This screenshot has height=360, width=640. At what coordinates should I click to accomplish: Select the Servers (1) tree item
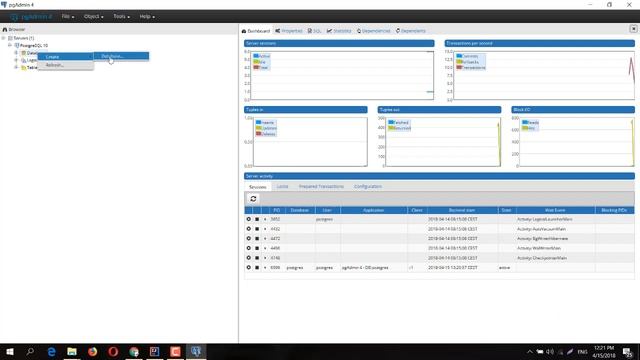pyautogui.click(x=24, y=38)
